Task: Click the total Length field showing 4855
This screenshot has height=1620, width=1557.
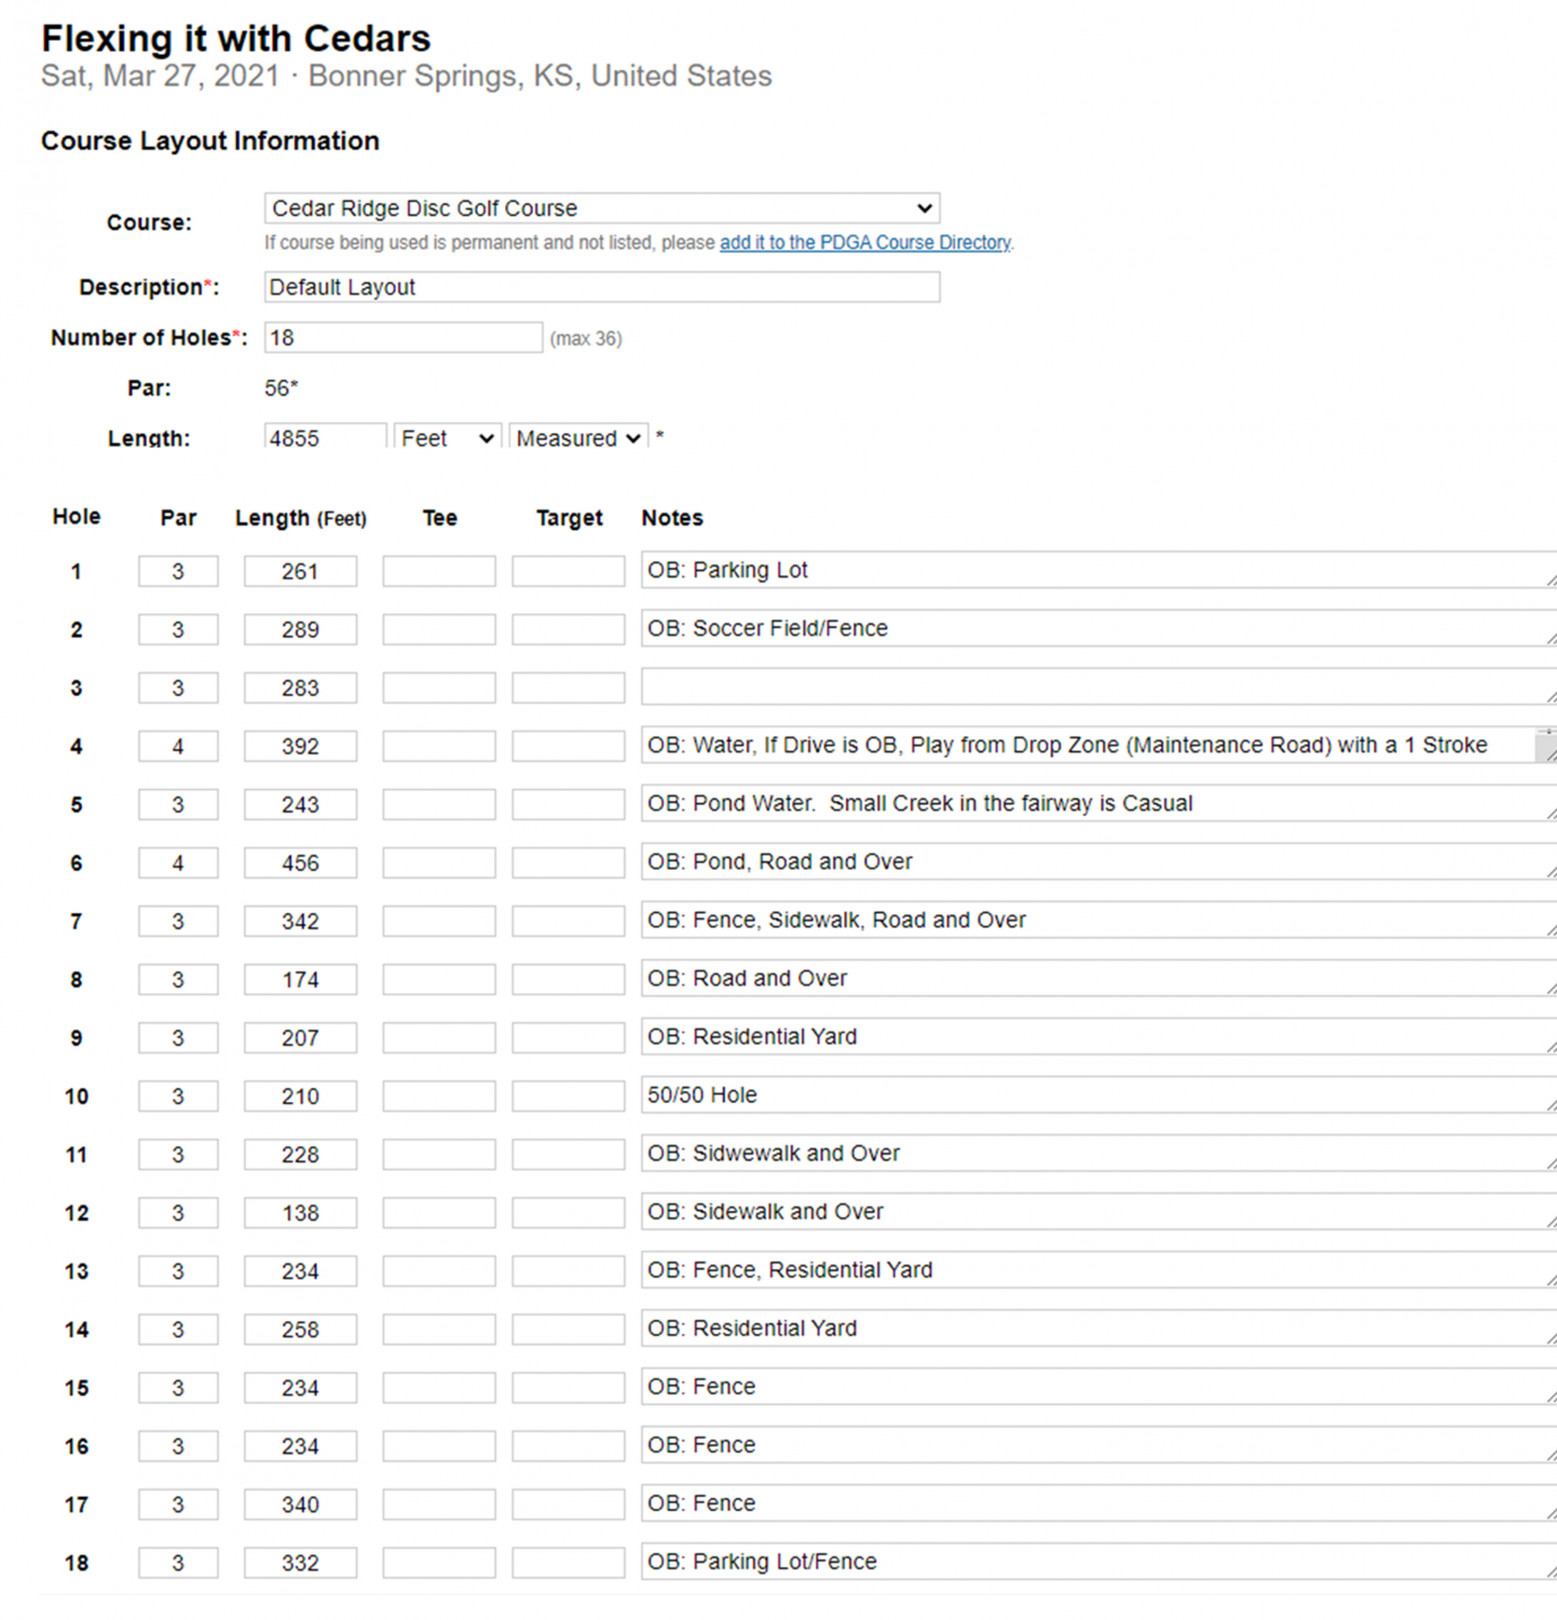Action: coord(325,437)
